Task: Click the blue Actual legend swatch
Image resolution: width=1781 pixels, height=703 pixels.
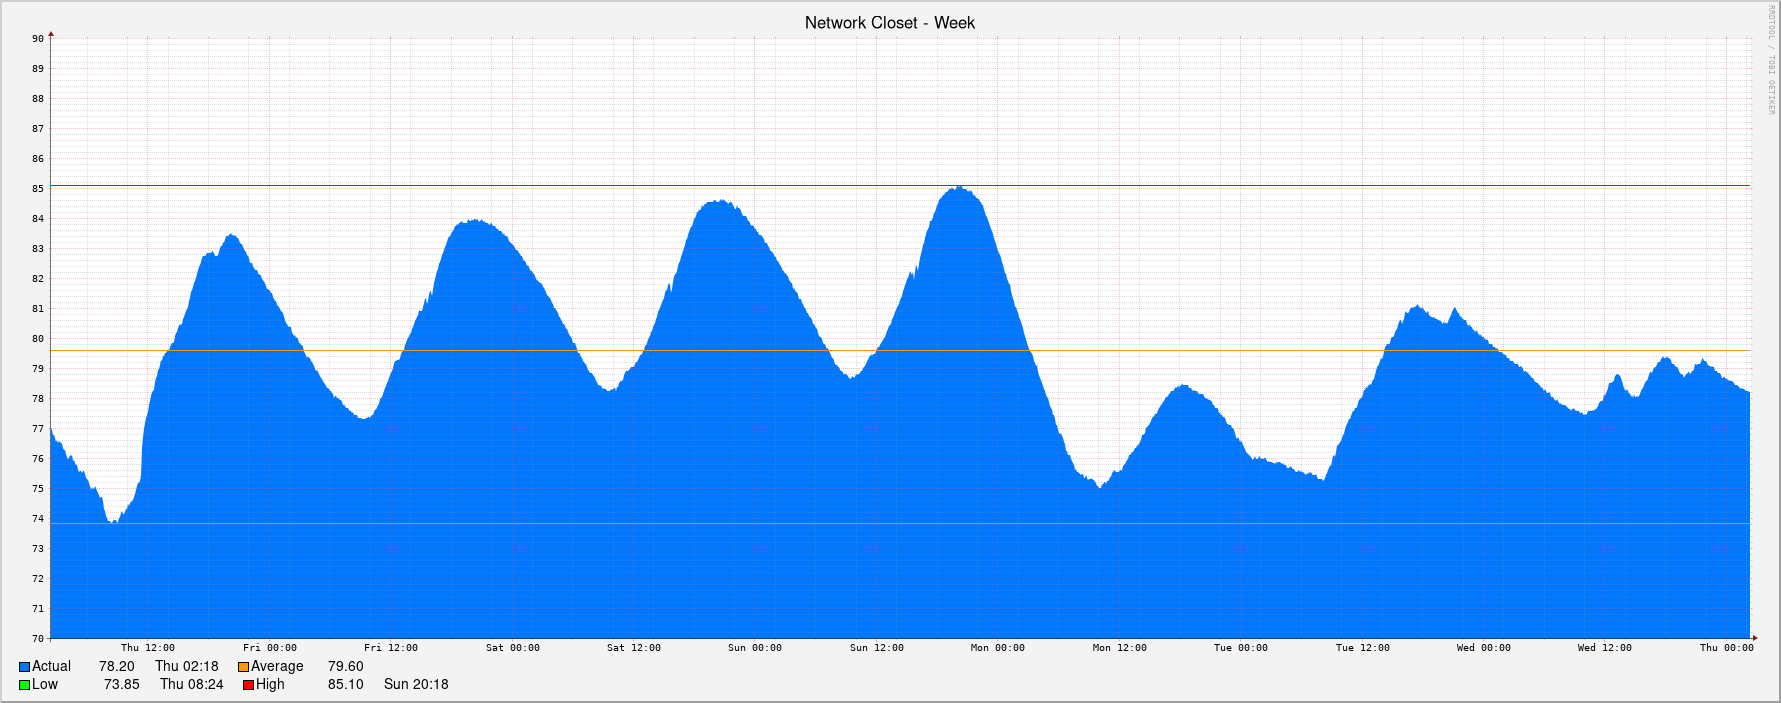Action: point(24,667)
